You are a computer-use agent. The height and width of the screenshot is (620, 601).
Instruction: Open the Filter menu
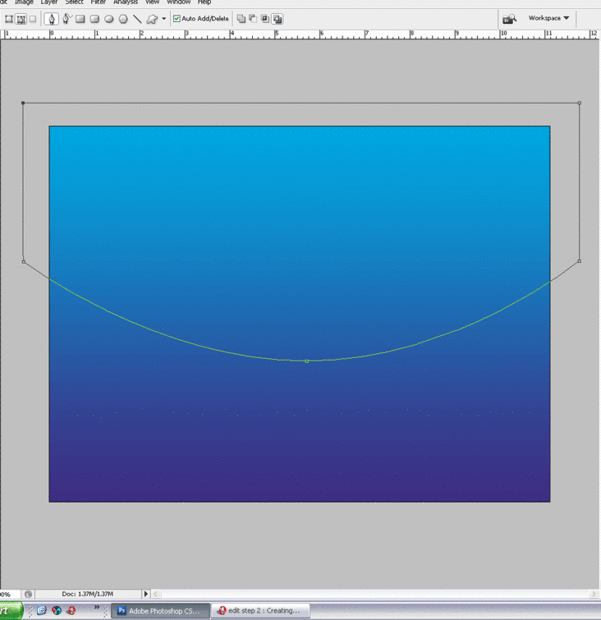coord(98,2)
